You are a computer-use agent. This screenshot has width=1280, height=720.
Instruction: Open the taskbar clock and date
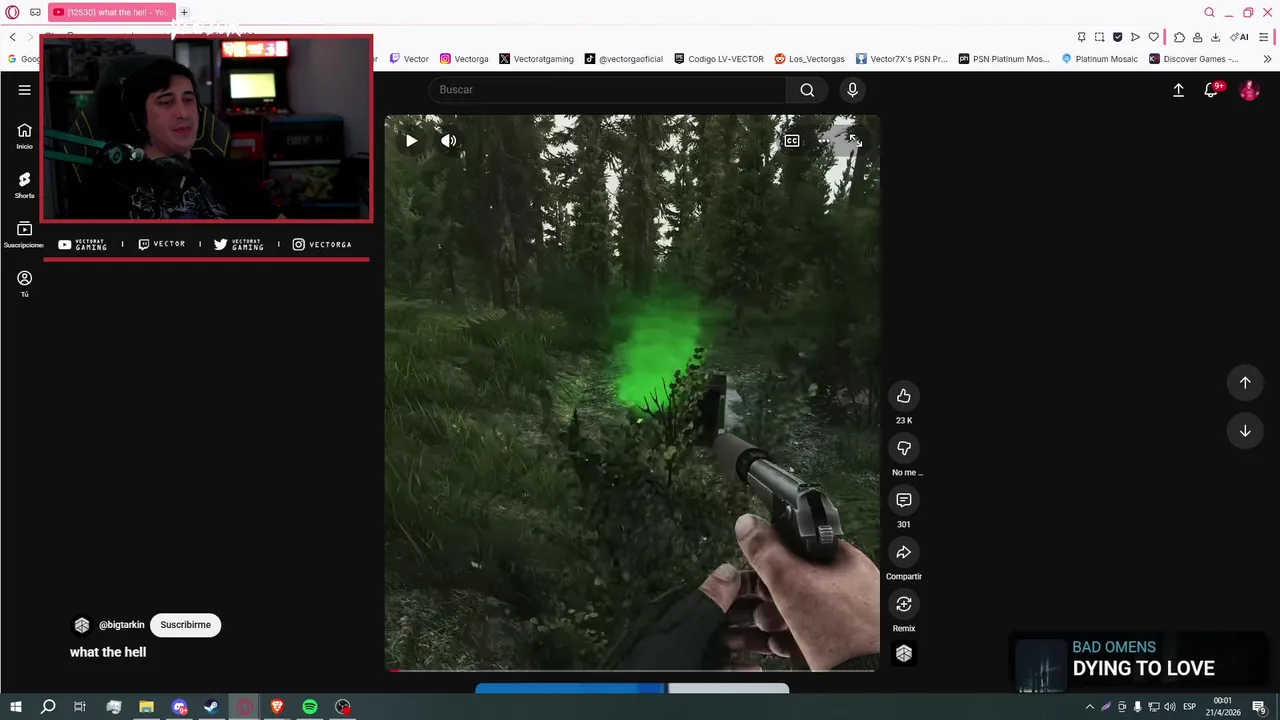click(1223, 707)
